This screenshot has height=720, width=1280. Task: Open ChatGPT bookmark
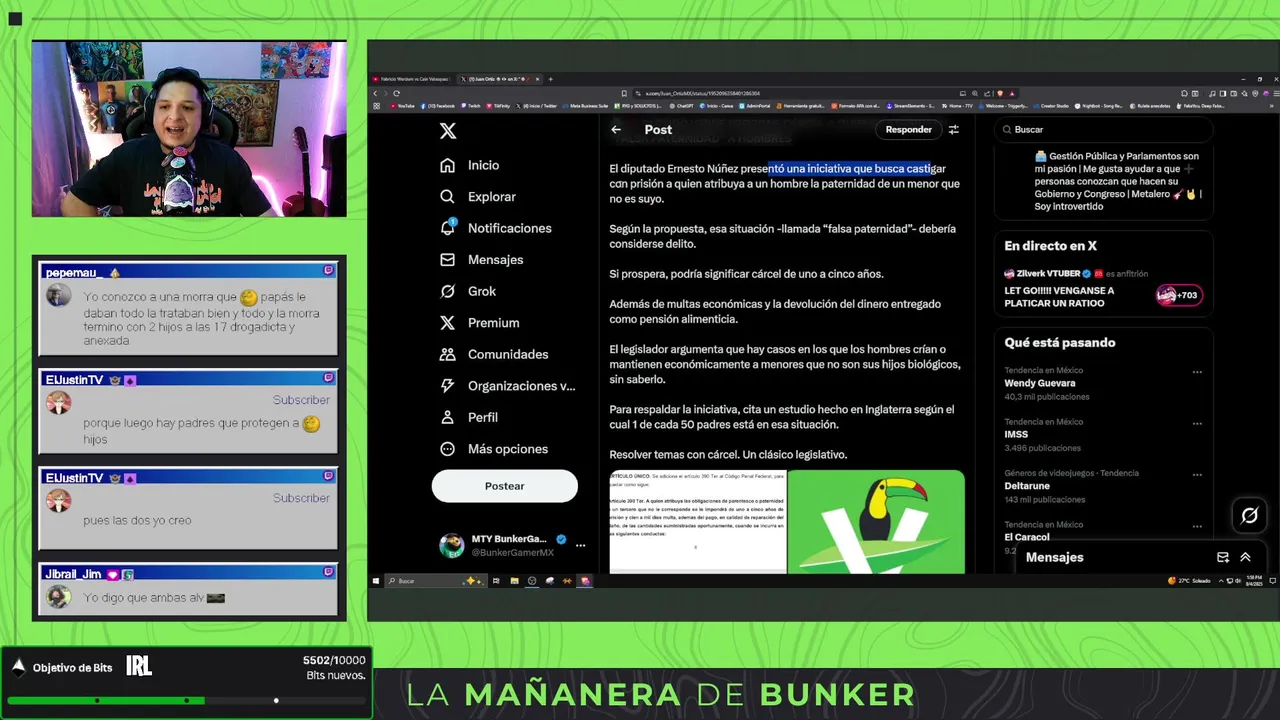coord(682,105)
